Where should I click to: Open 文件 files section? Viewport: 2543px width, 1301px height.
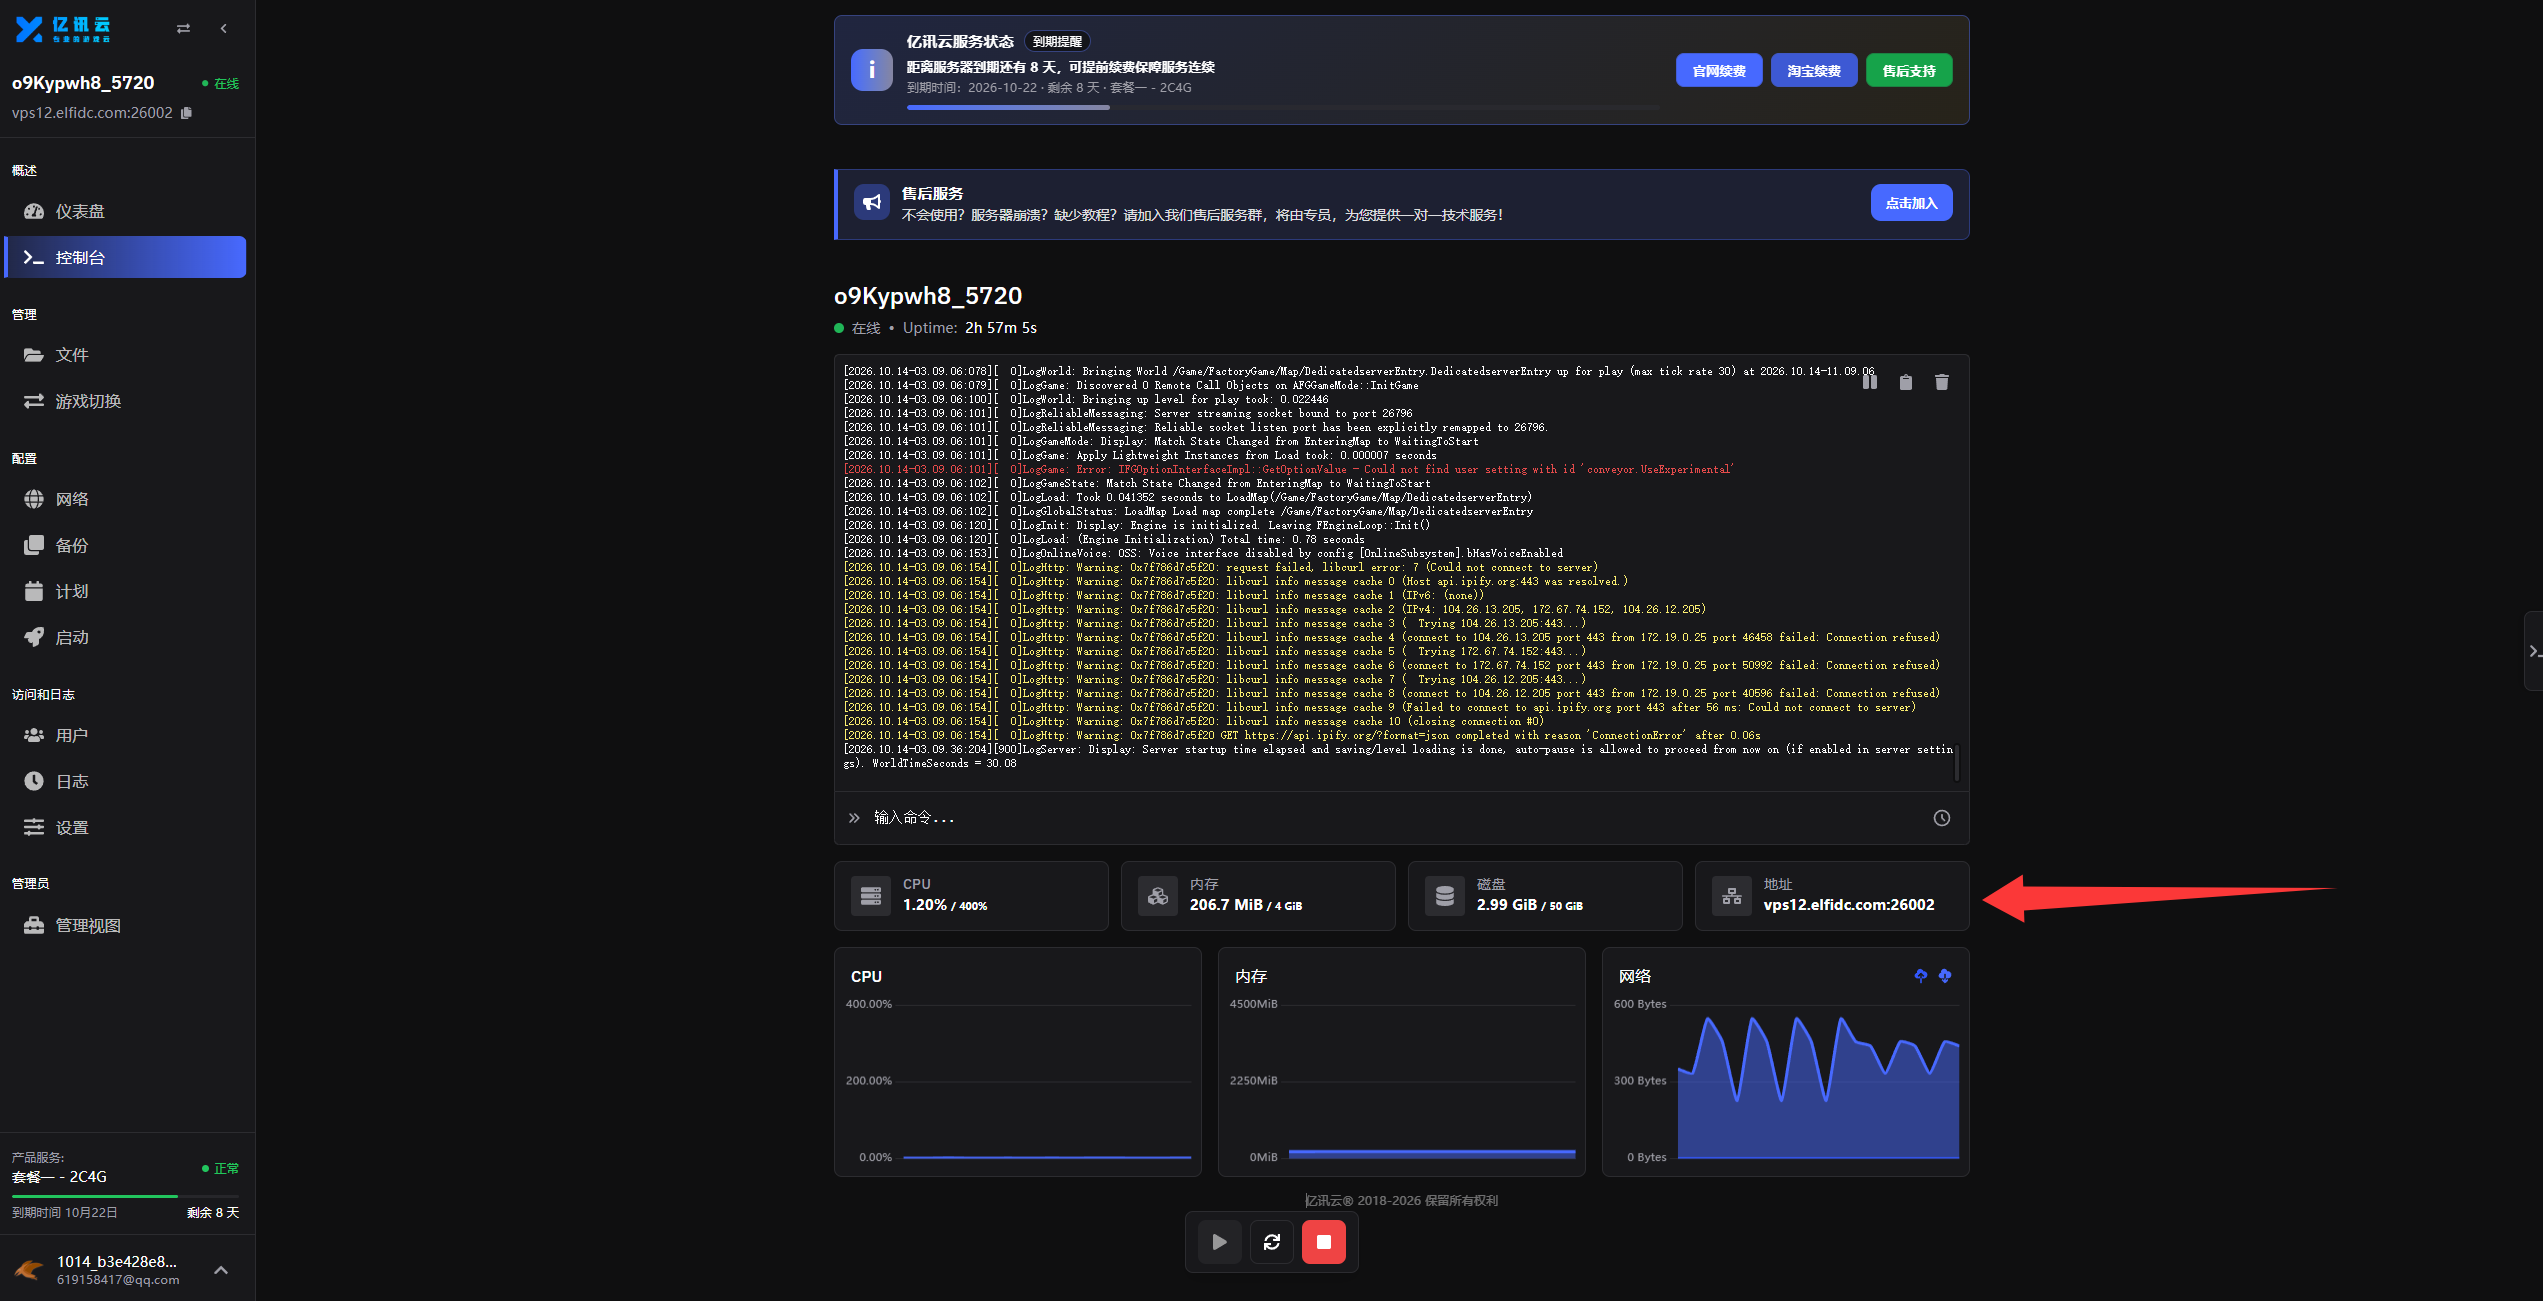pyautogui.click(x=125, y=355)
